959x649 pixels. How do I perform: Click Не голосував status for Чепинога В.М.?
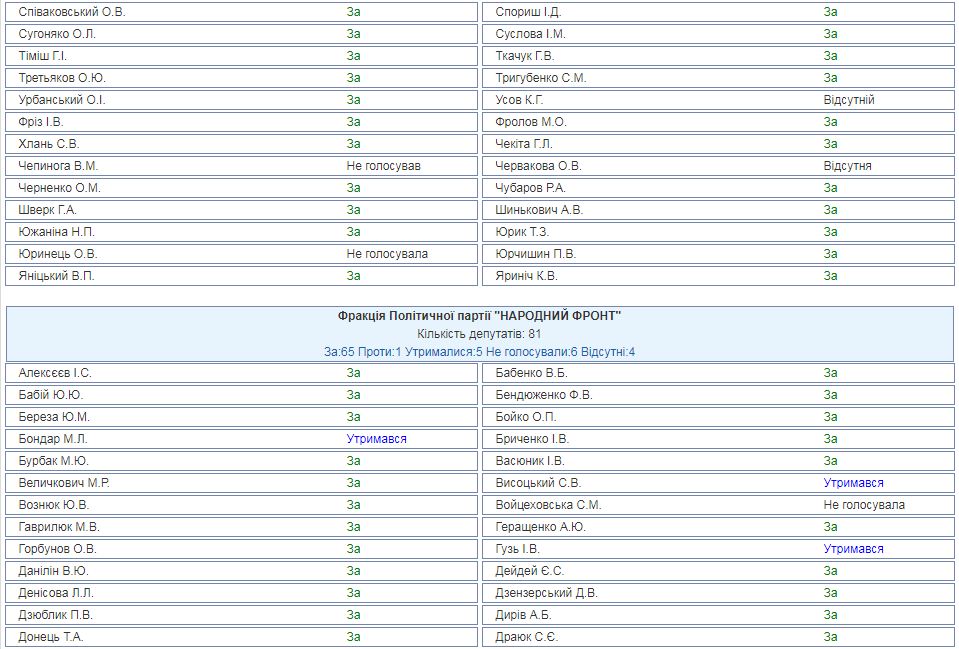[384, 166]
